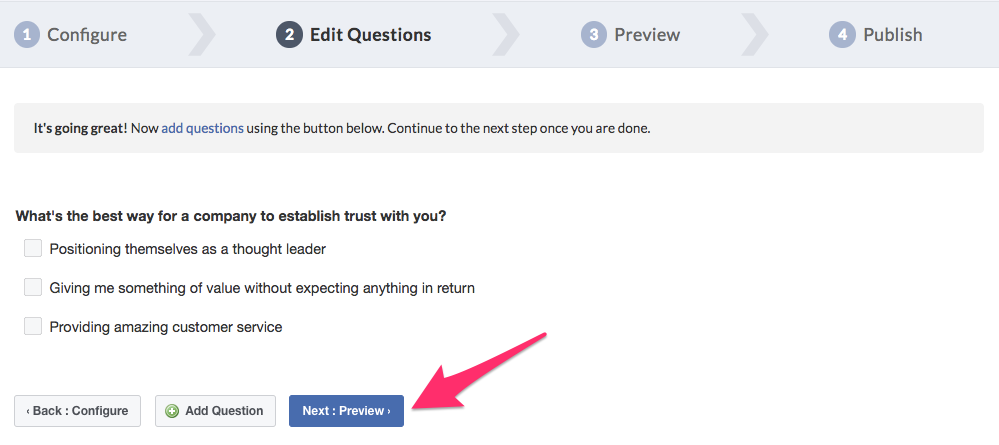Image resolution: width=999 pixels, height=445 pixels.
Task: Tick 'Giving me something of value' checkbox
Action: [x=33, y=288]
